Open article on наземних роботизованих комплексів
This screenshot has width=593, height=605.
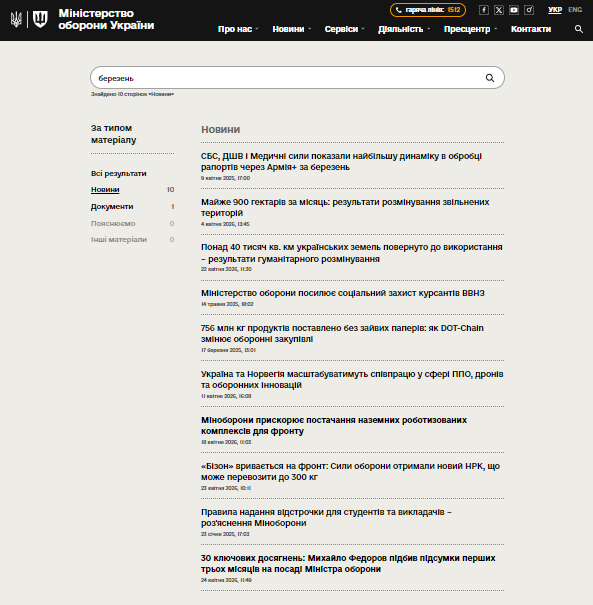(x=334, y=425)
